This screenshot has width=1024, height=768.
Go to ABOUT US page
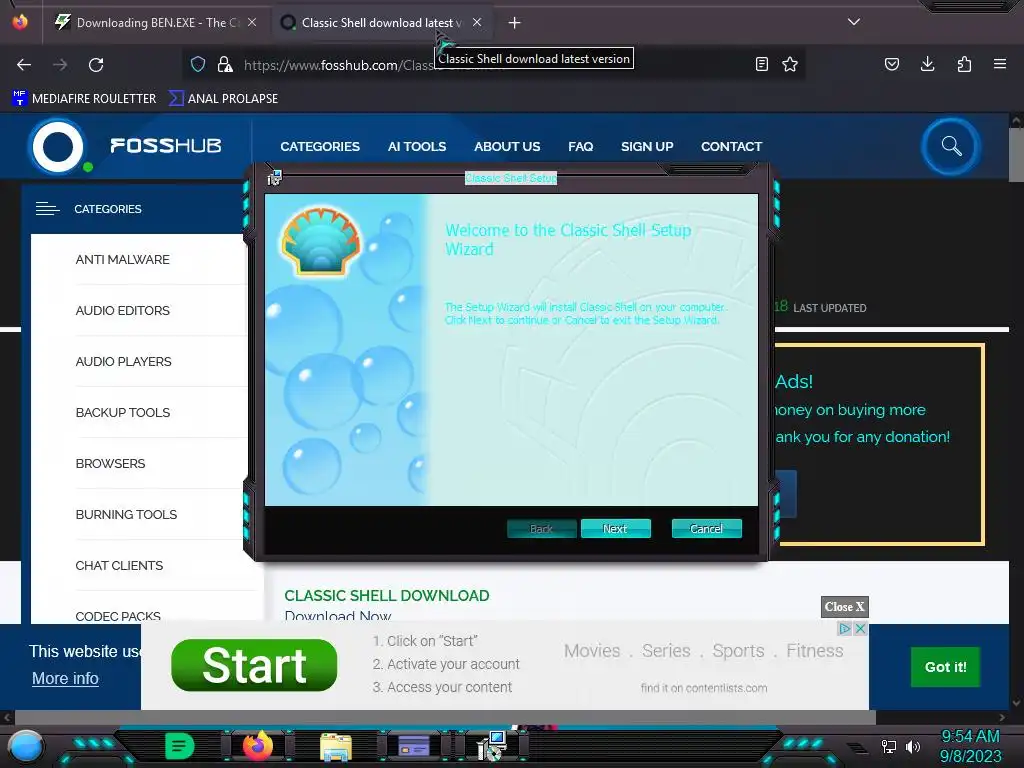coord(507,147)
